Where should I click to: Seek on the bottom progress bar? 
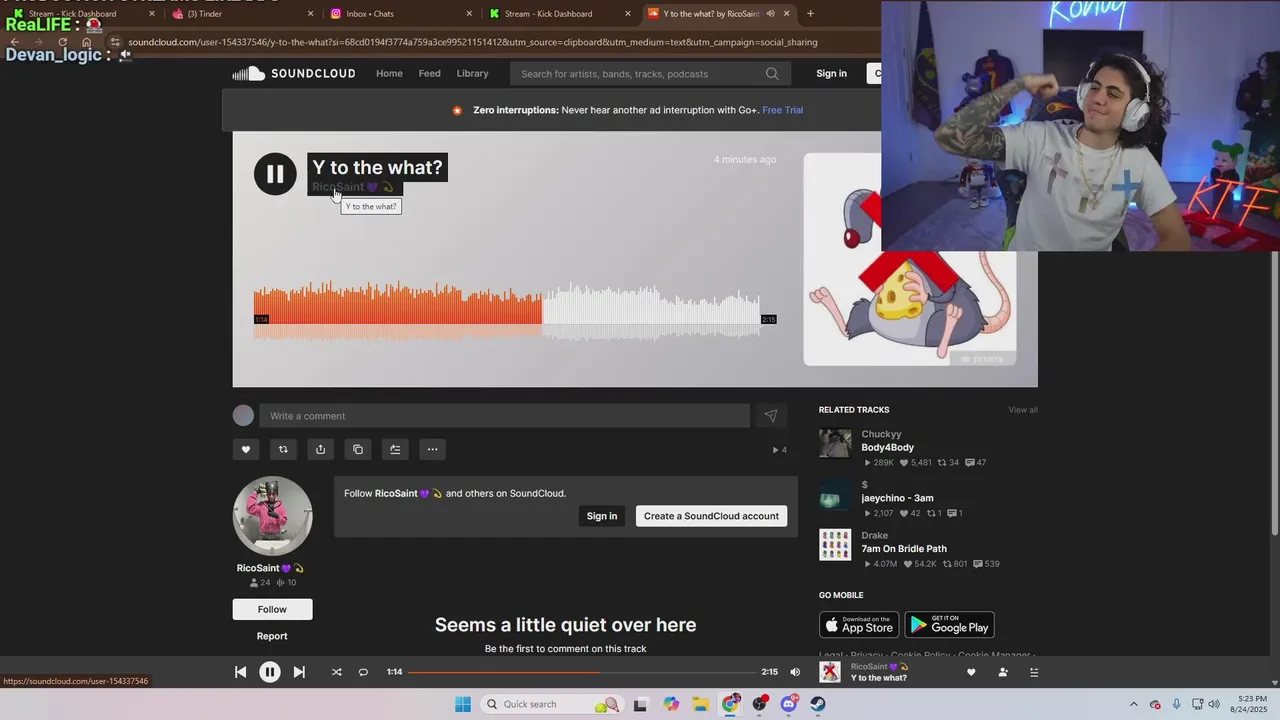[x=582, y=672]
